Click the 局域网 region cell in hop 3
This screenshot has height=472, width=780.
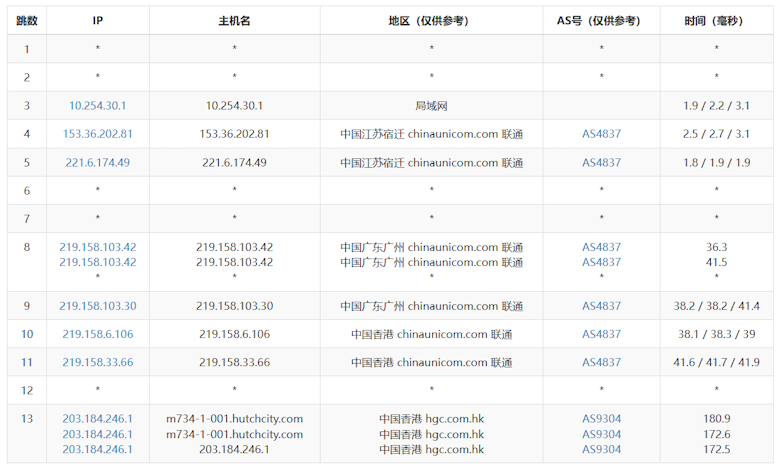click(x=431, y=105)
